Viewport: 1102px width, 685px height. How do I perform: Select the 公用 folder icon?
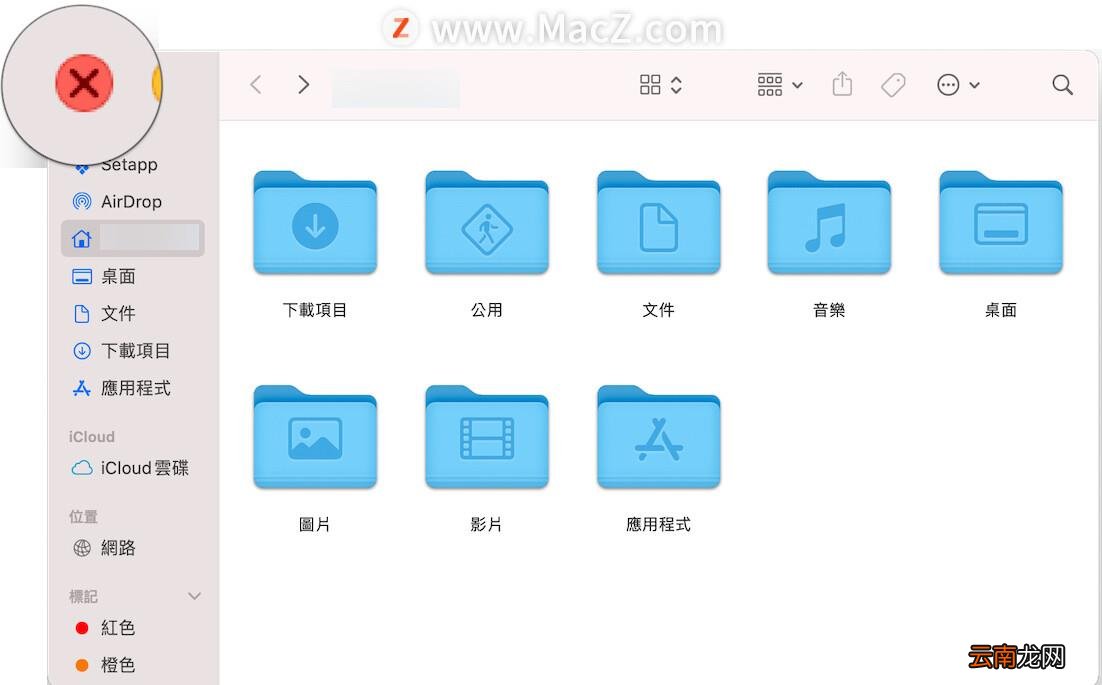(x=486, y=223)
